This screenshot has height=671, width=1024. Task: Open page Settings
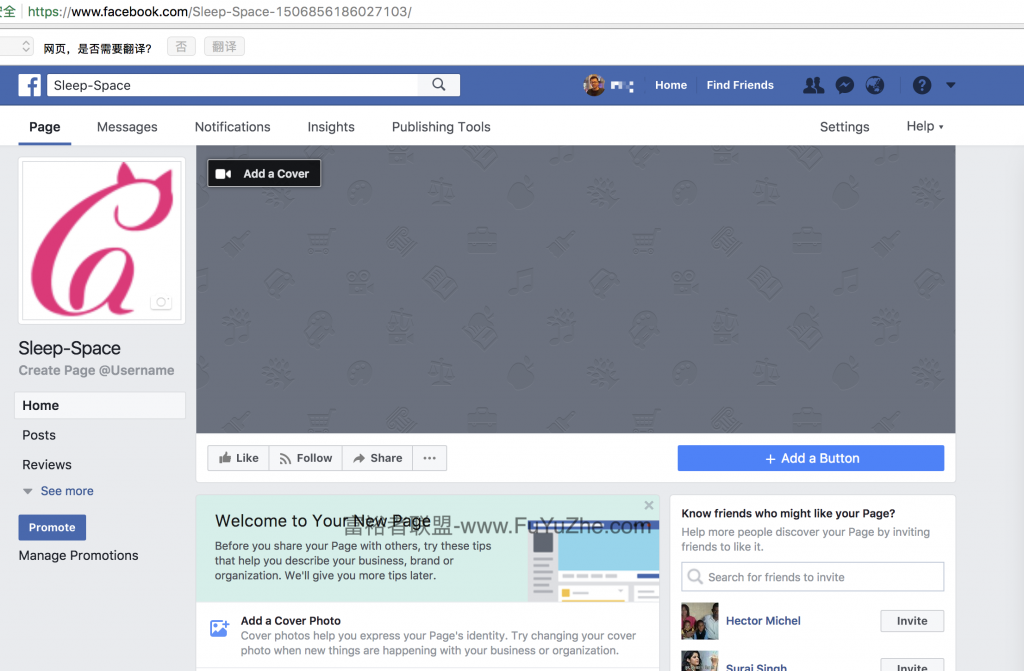click(x=844, y=127)
